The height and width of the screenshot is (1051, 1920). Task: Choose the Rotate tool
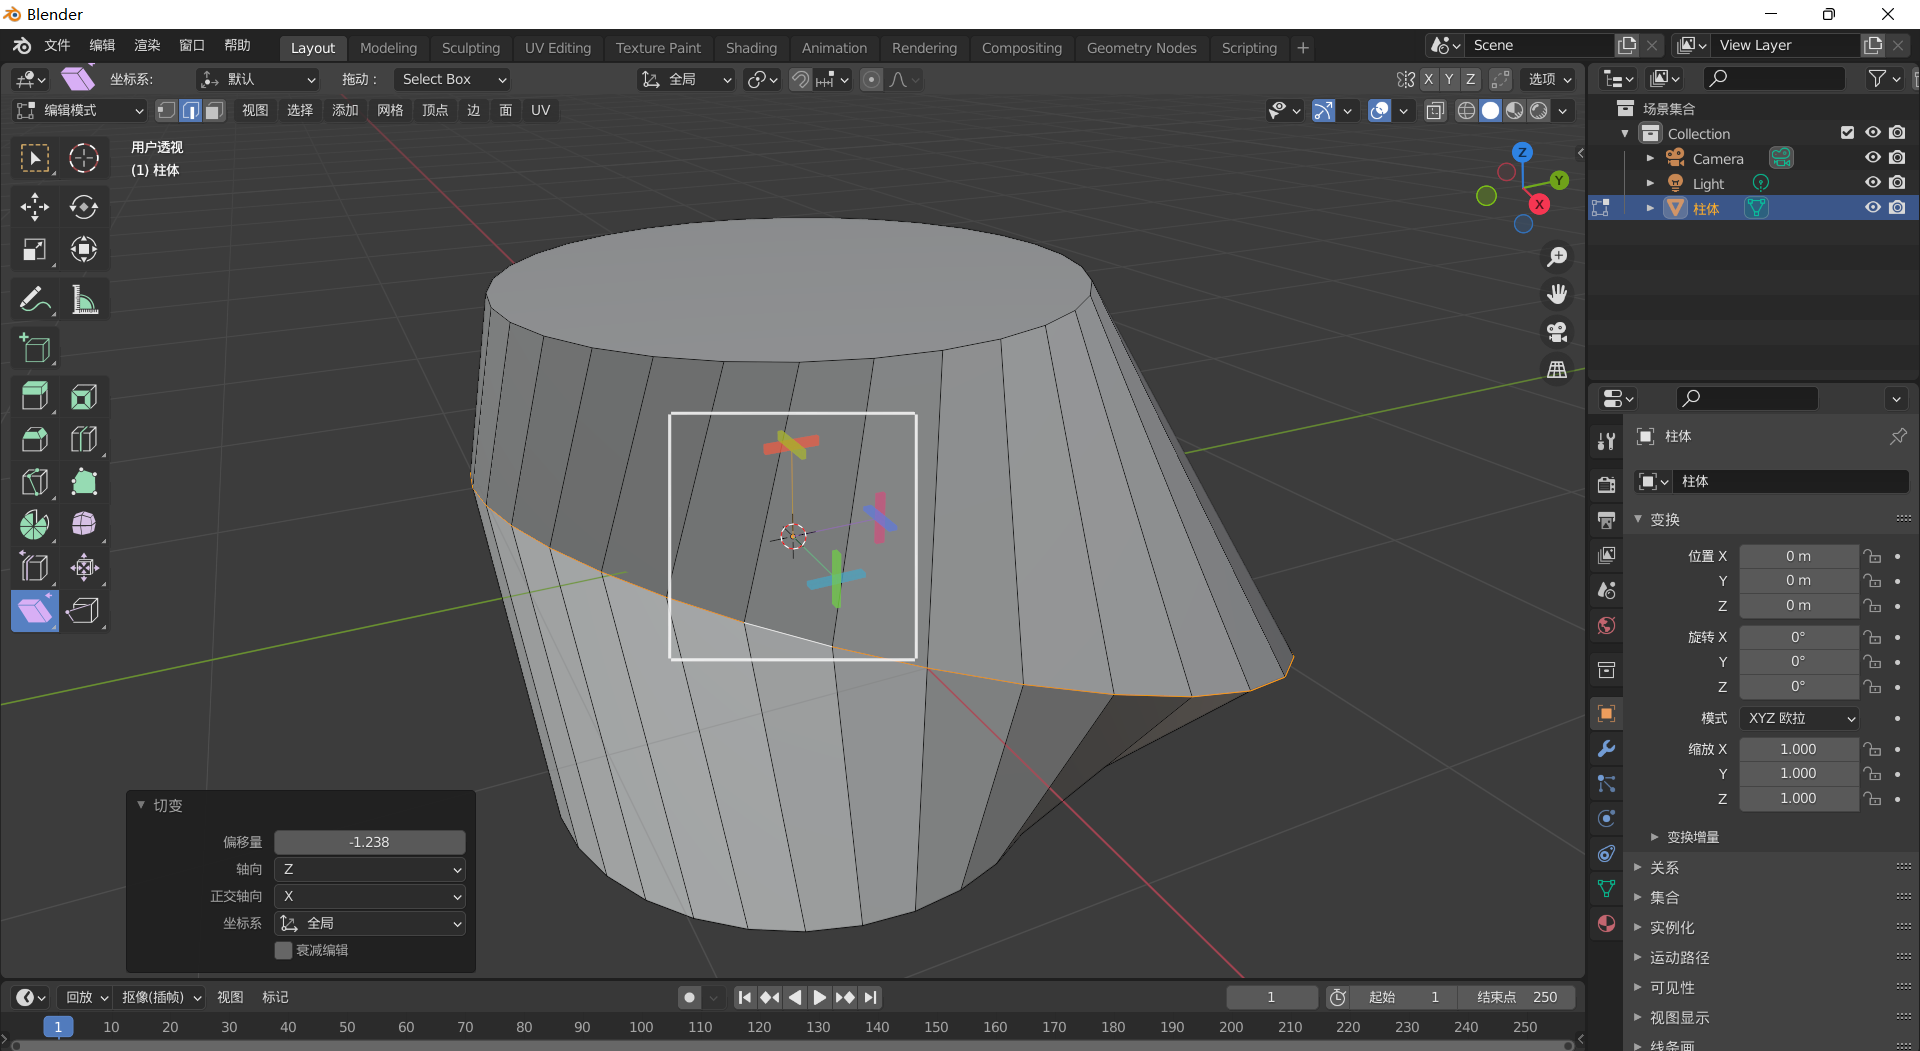(84, 207)
